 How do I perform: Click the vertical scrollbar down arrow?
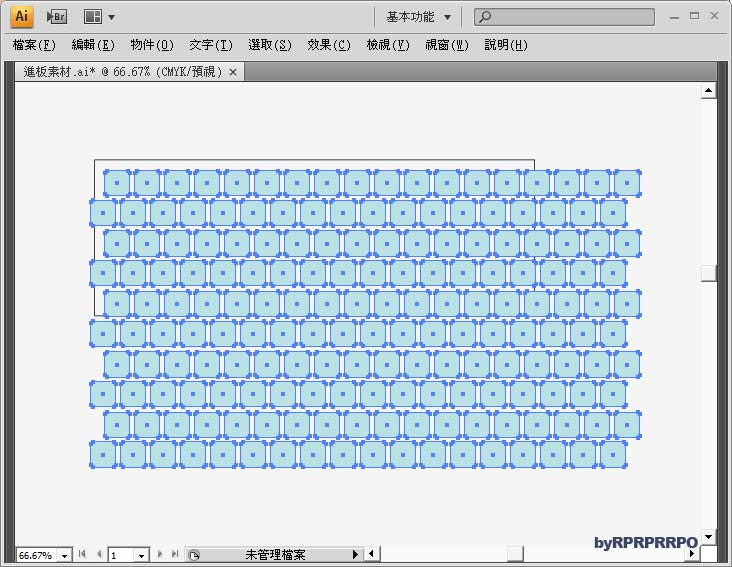tap(708, 537)
